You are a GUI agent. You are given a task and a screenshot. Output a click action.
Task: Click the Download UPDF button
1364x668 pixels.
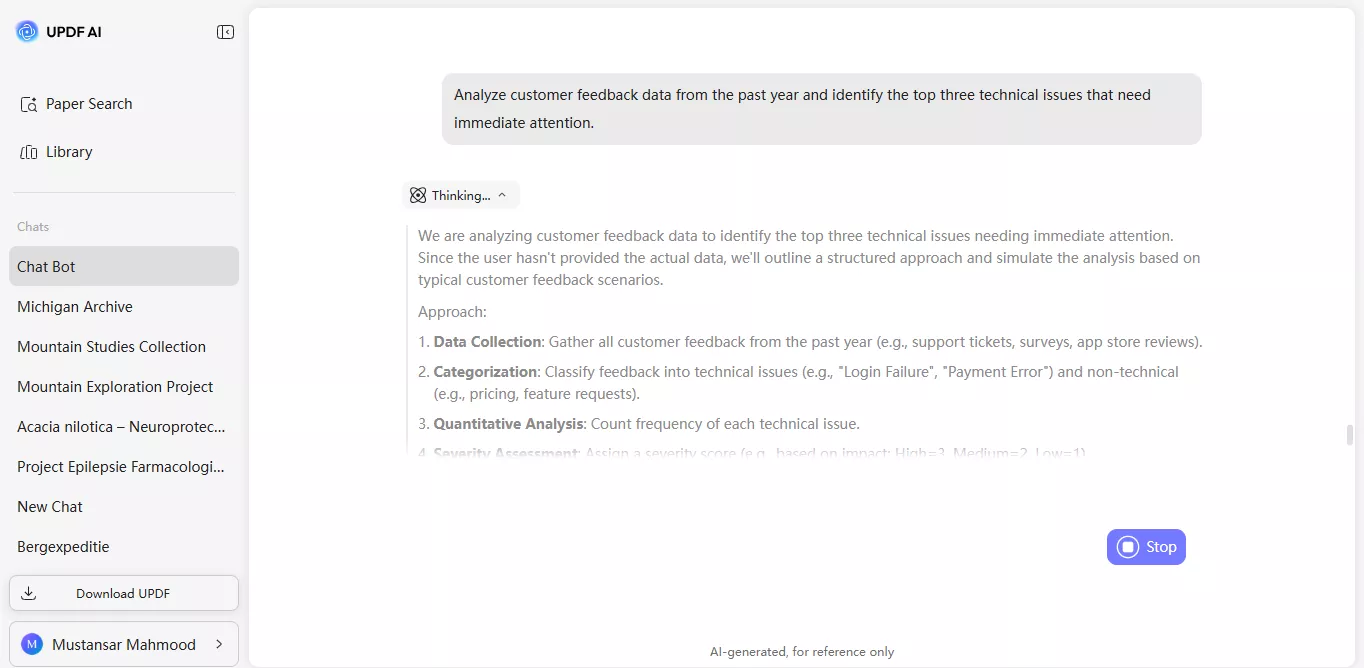tap(123, 592)
